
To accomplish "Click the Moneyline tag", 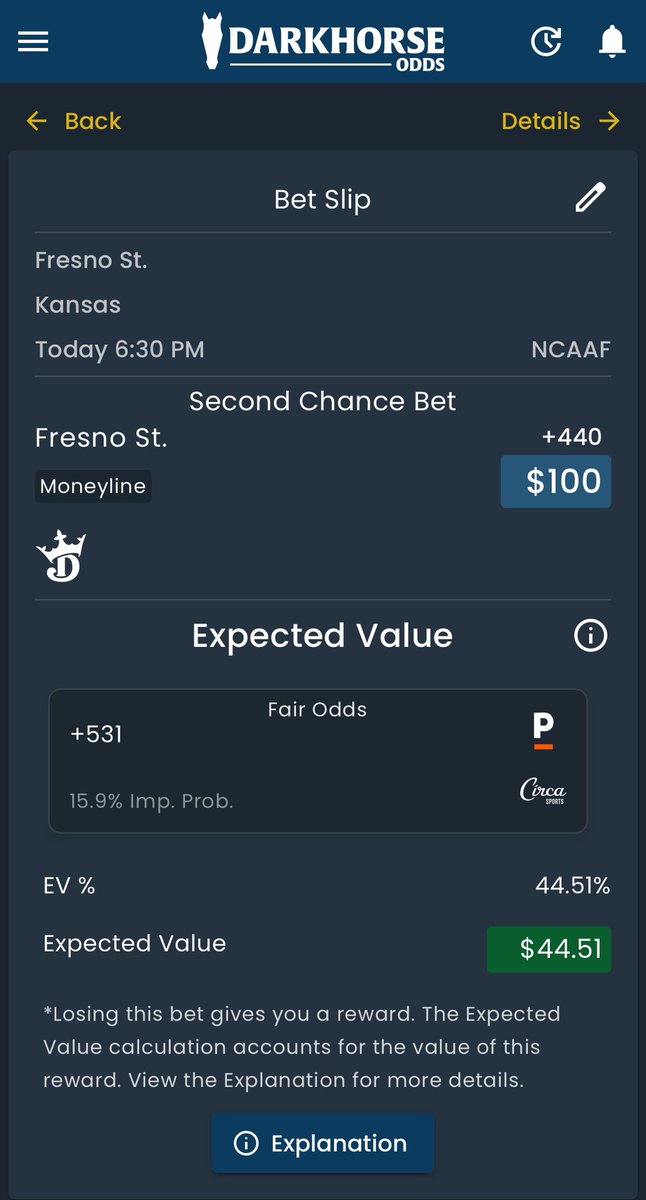I will tap(93, 487).
